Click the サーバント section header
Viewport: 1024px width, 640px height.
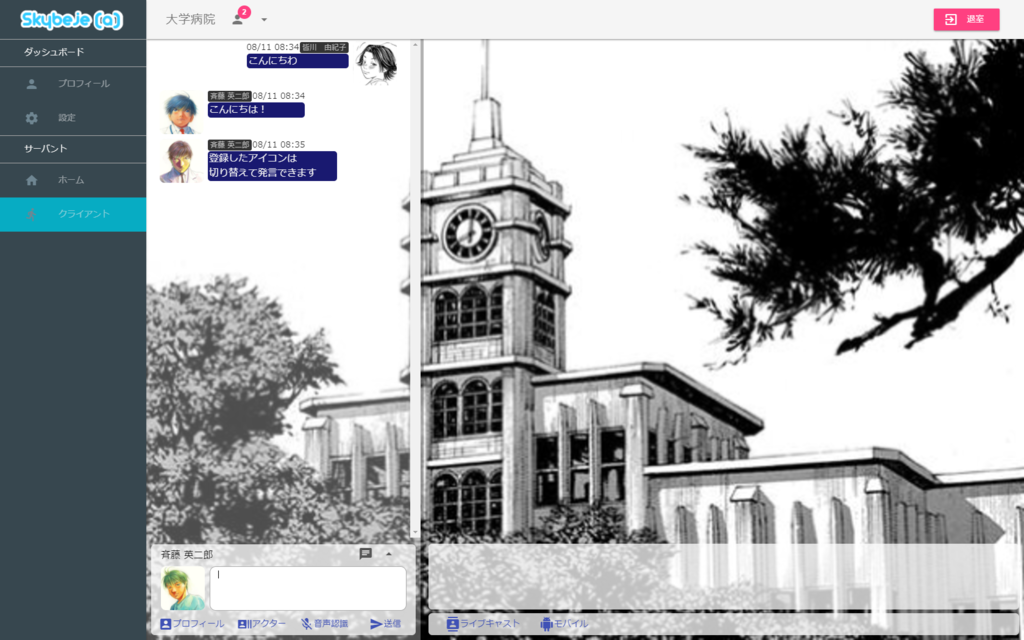coord(46,149)
